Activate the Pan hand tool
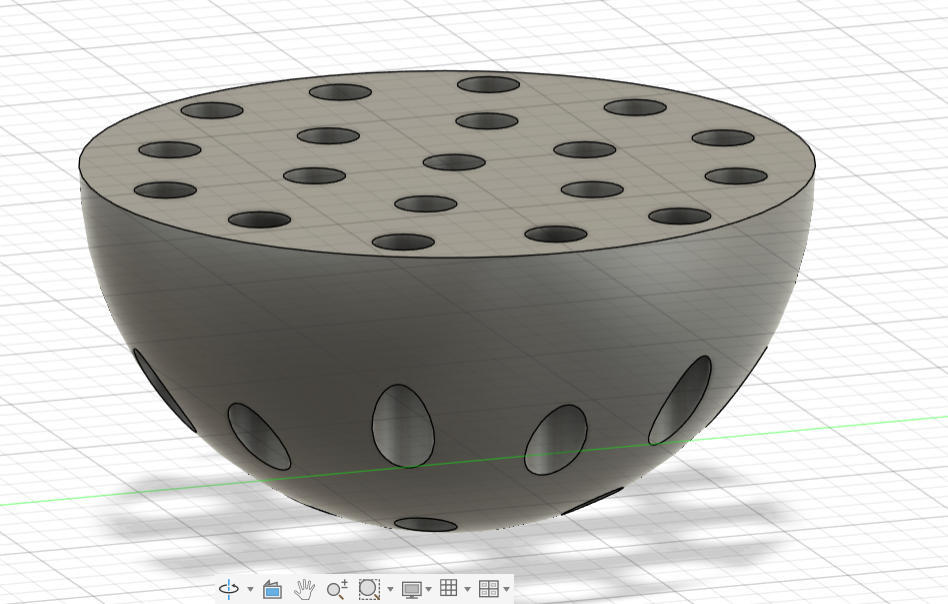Image resolution: width=948 pixels, height=604 pixels. (305, 589)
